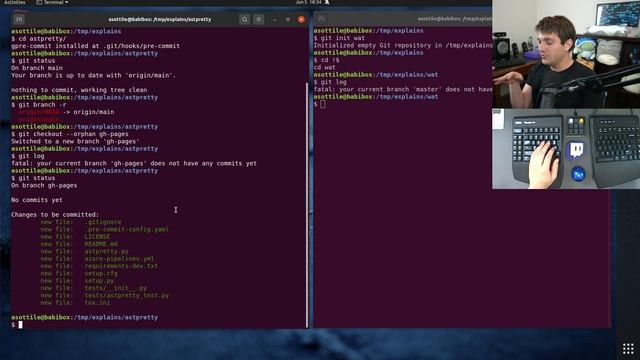Maximize the astpretty terminal window

coord(288,19)
